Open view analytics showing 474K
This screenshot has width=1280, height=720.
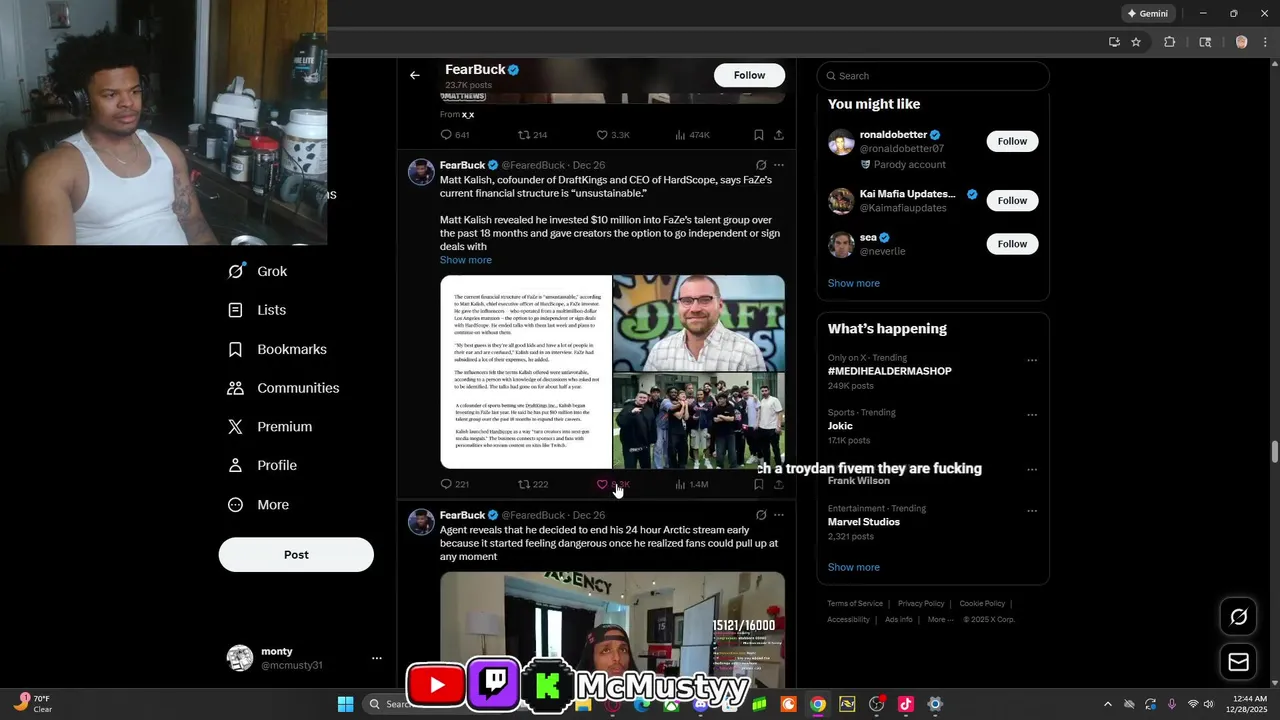[680, 135]
